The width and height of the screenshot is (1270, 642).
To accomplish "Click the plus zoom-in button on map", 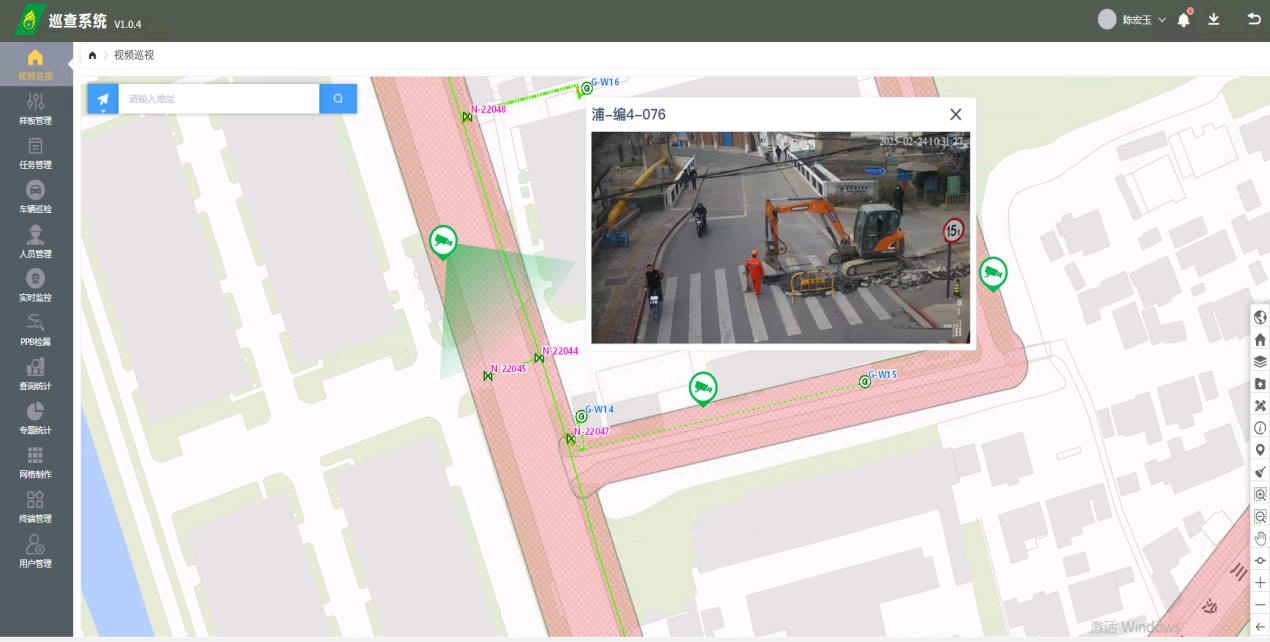I will tap(1260, 582).
